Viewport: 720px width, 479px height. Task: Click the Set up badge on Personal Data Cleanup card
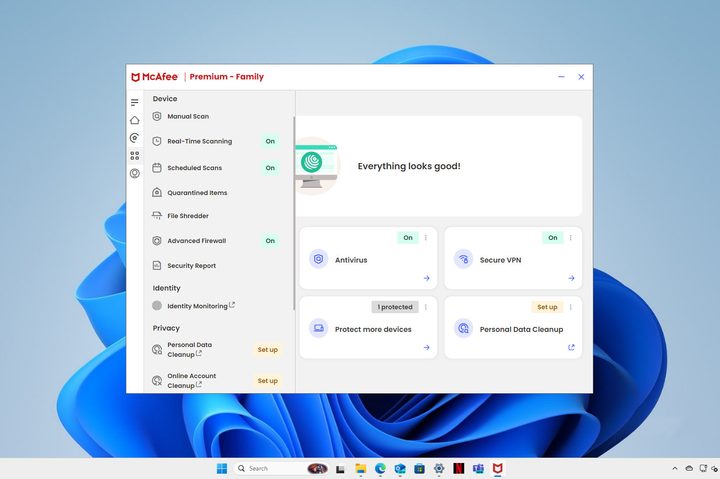pyautogui.click(x=547, y=307)
